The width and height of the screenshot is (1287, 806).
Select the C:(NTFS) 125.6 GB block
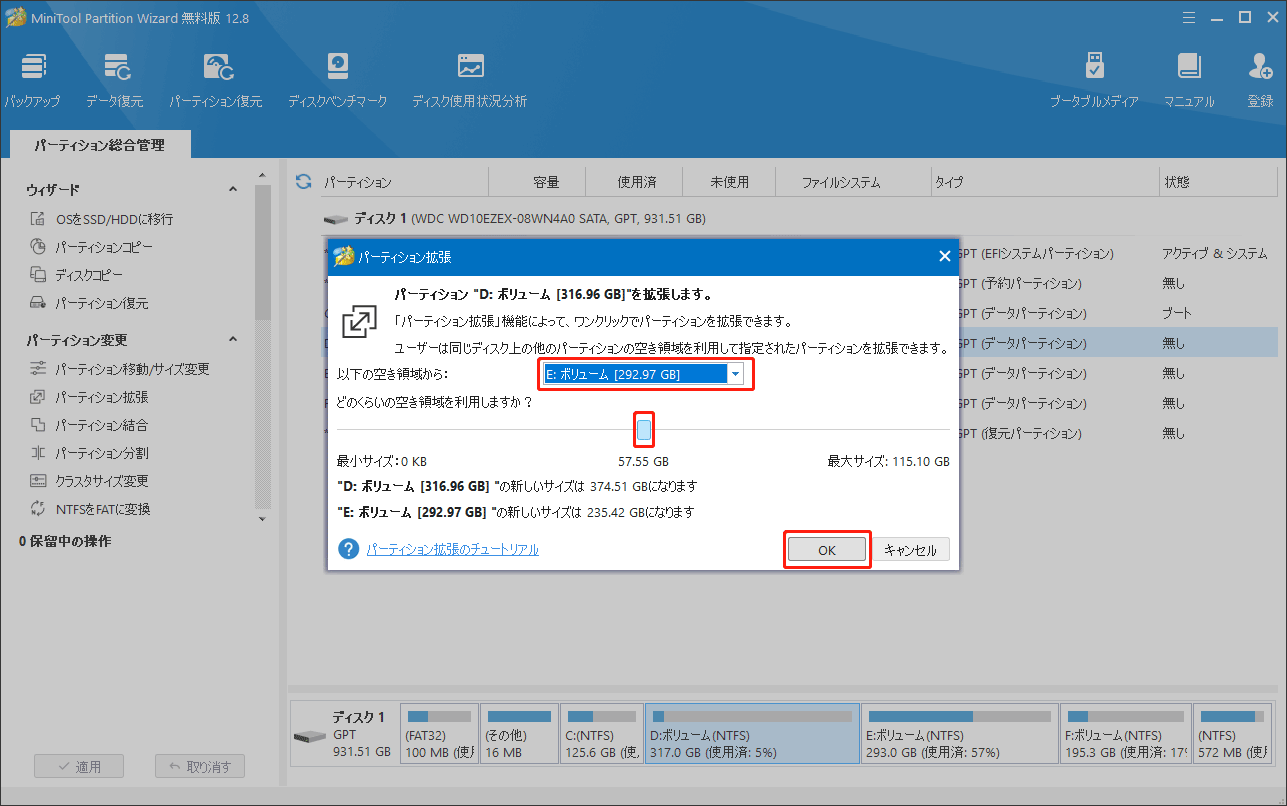coord(601,734)
